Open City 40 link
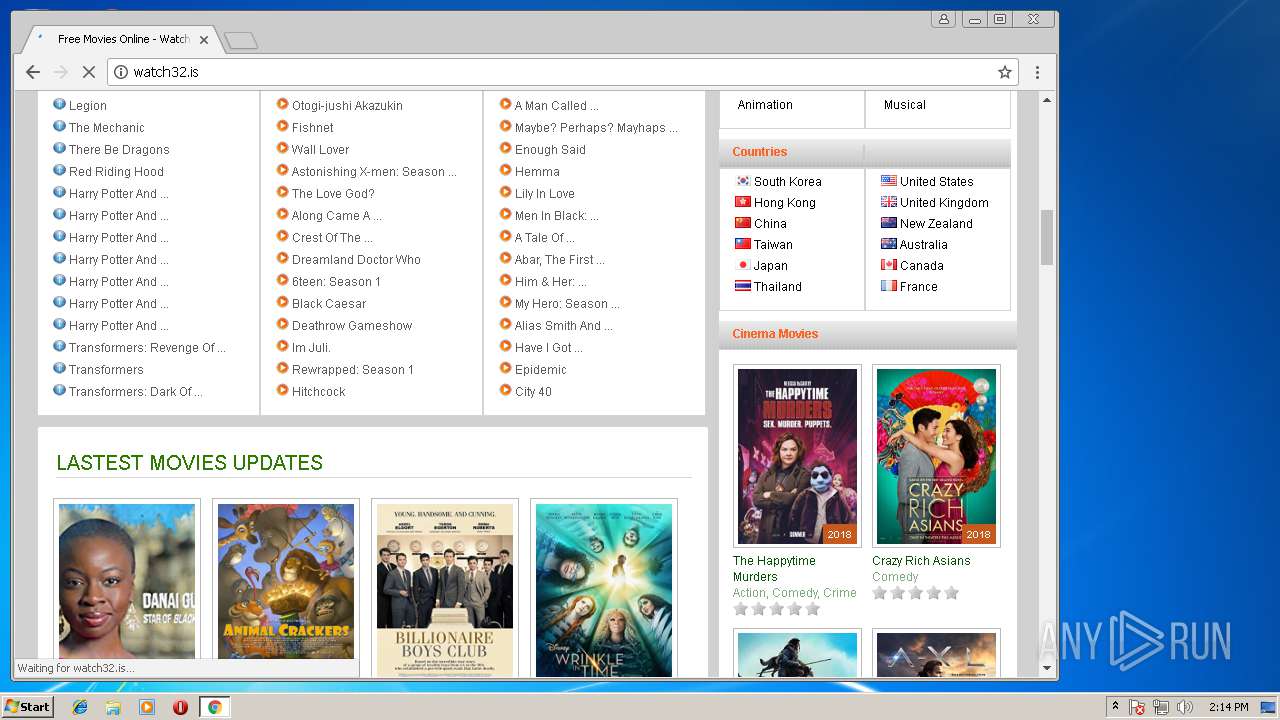1280x720 pixels. [x=533, y=392]
